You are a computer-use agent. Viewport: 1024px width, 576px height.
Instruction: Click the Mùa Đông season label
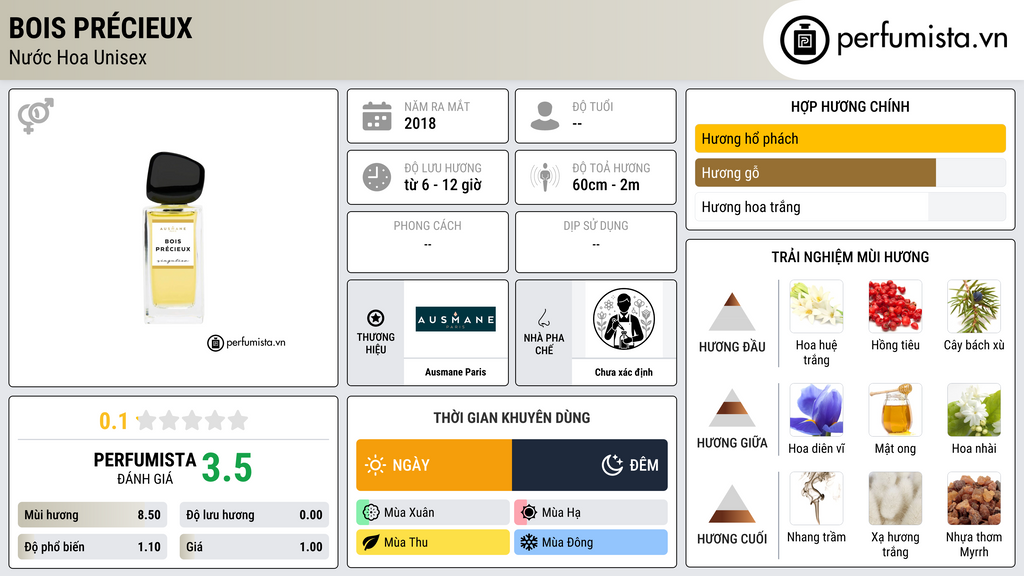click(567, 542)
